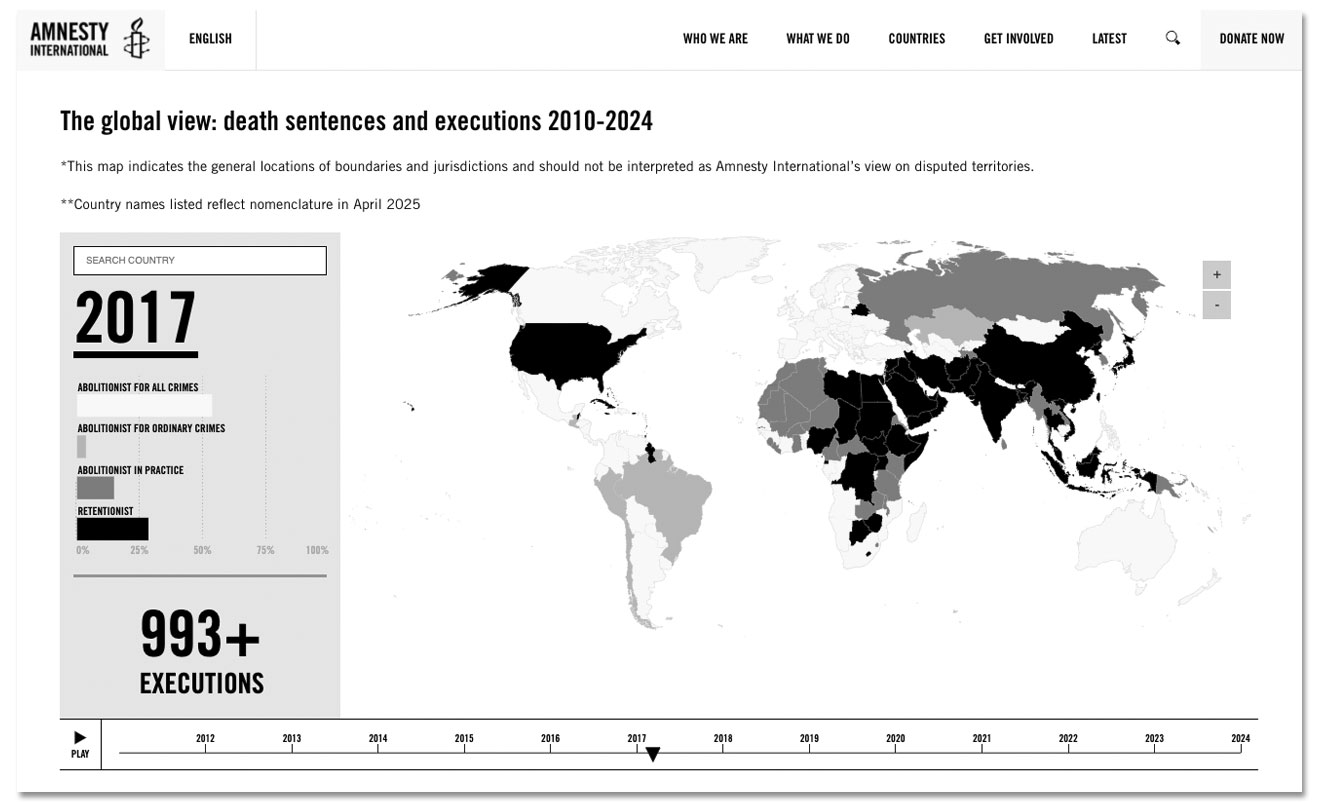Open the COUNTRIES menu
This screenshot has width=1319, height=802.
(916, 39)
